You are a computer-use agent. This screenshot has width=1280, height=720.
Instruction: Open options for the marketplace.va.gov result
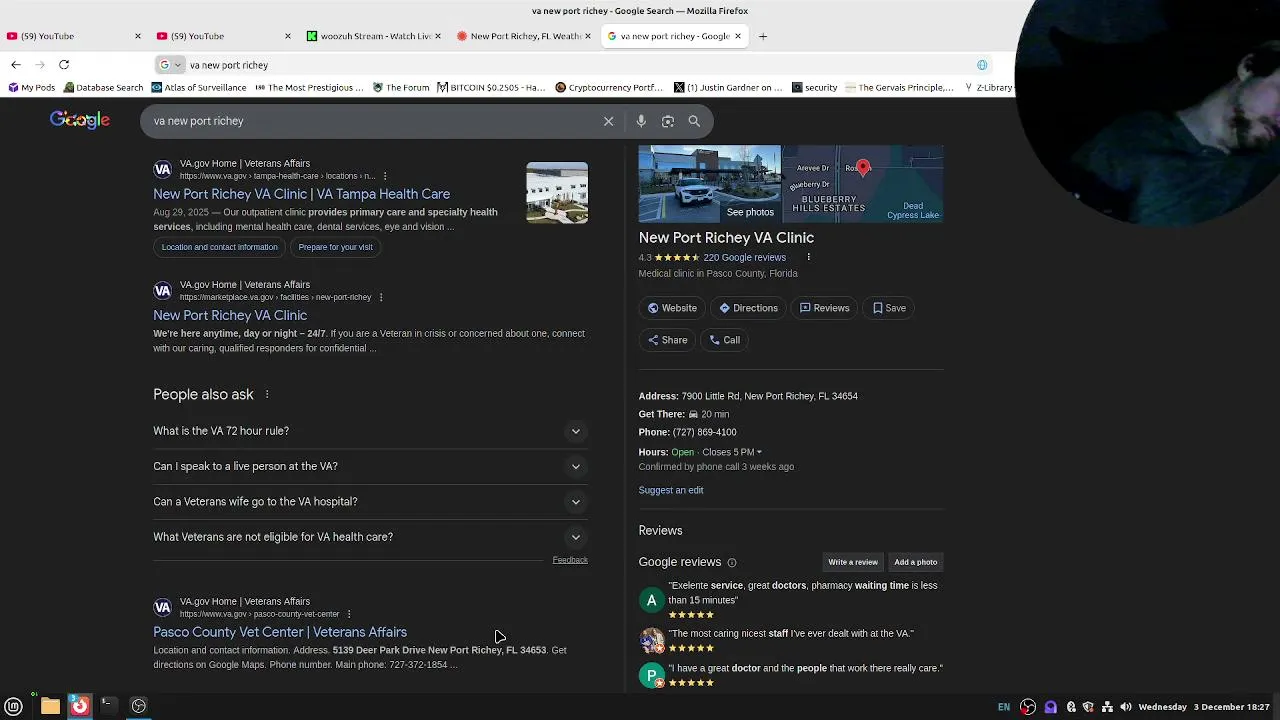tap(381, 297)
